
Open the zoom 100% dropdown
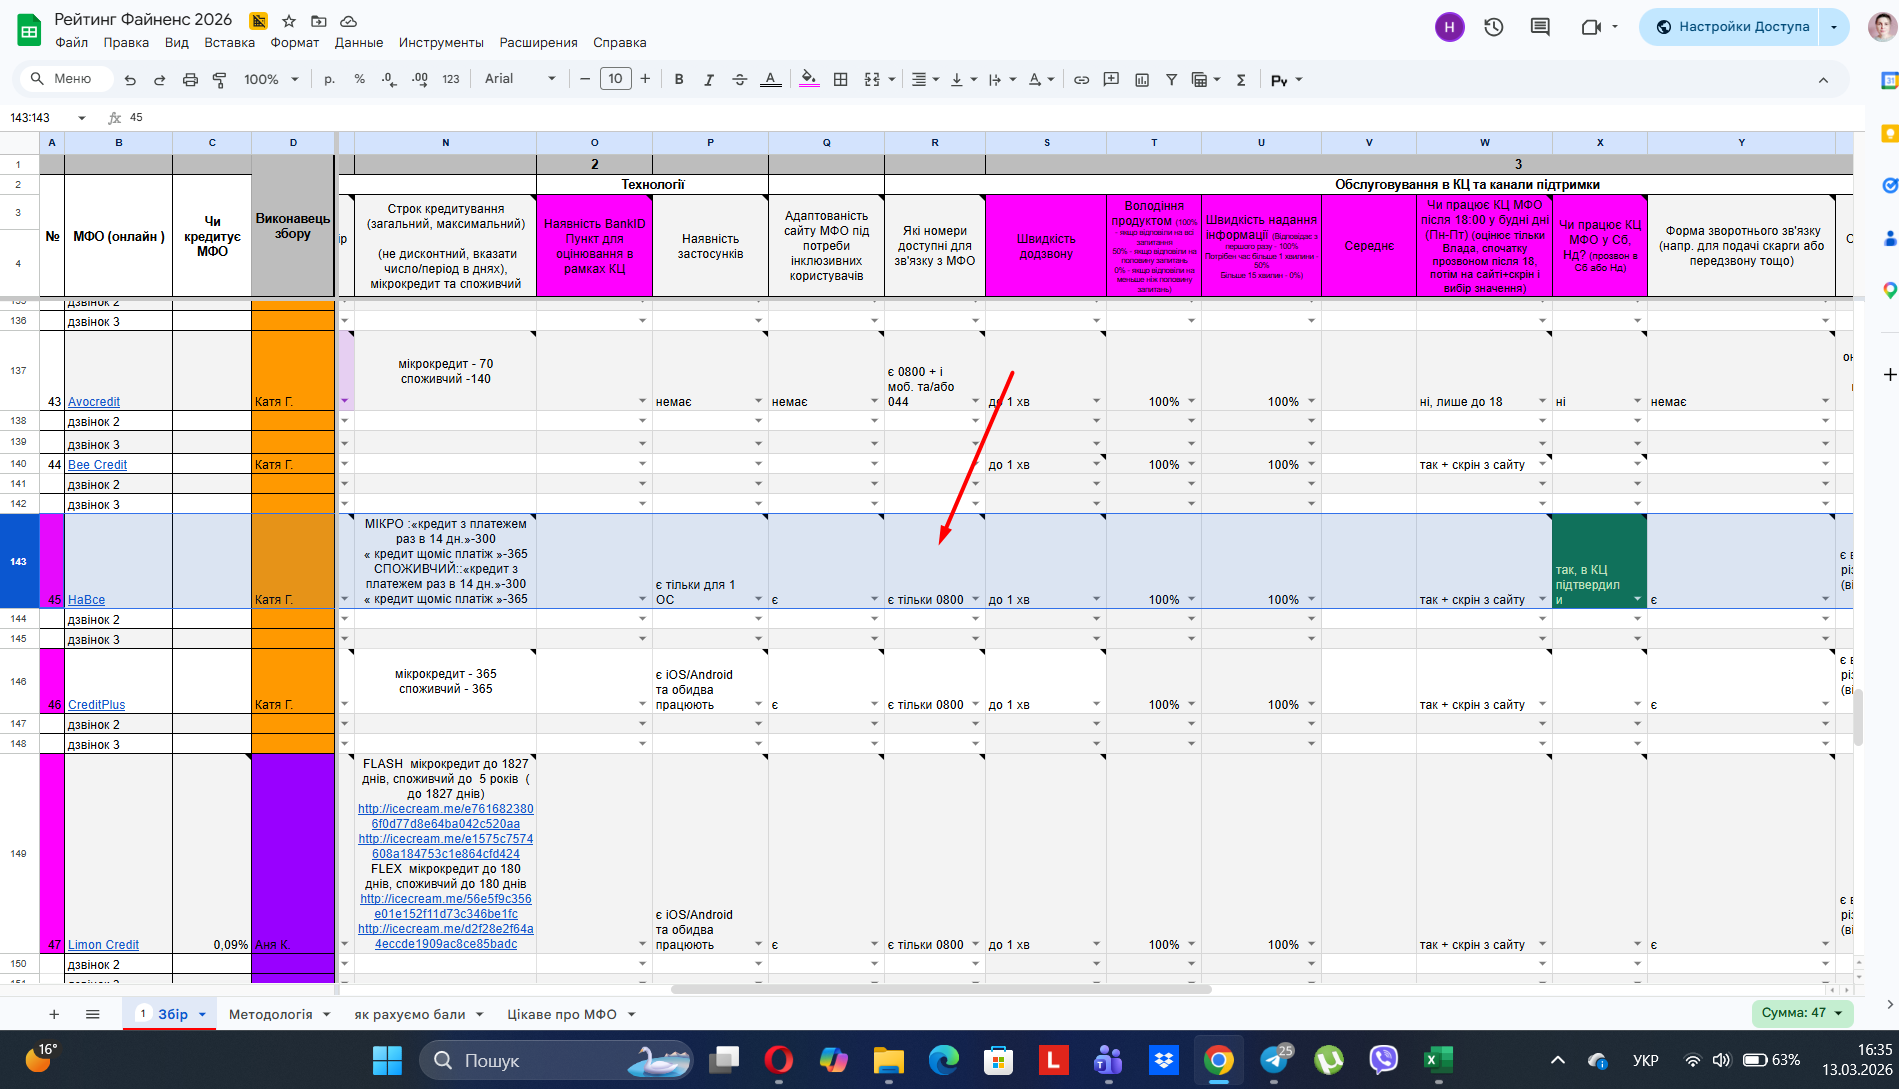coord(271,80)
